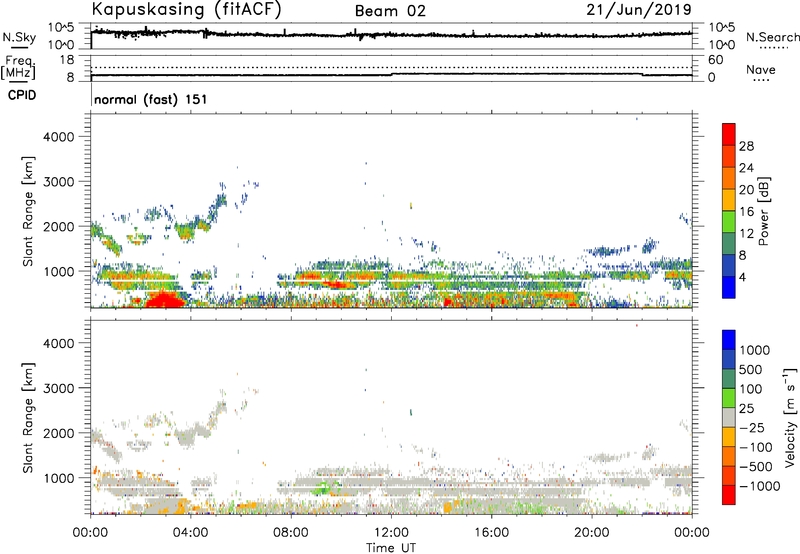
Task: Click the '20:00' time axis label
Action: (x=592, y=533)
